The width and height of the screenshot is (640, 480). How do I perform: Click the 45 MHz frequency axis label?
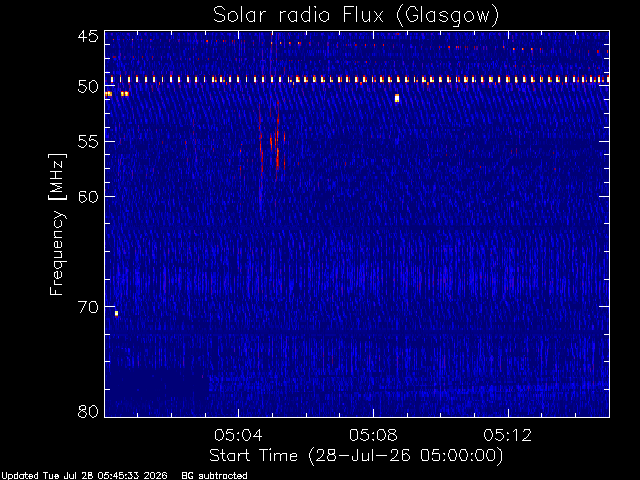pyautogui.click(x=88, y=37)
